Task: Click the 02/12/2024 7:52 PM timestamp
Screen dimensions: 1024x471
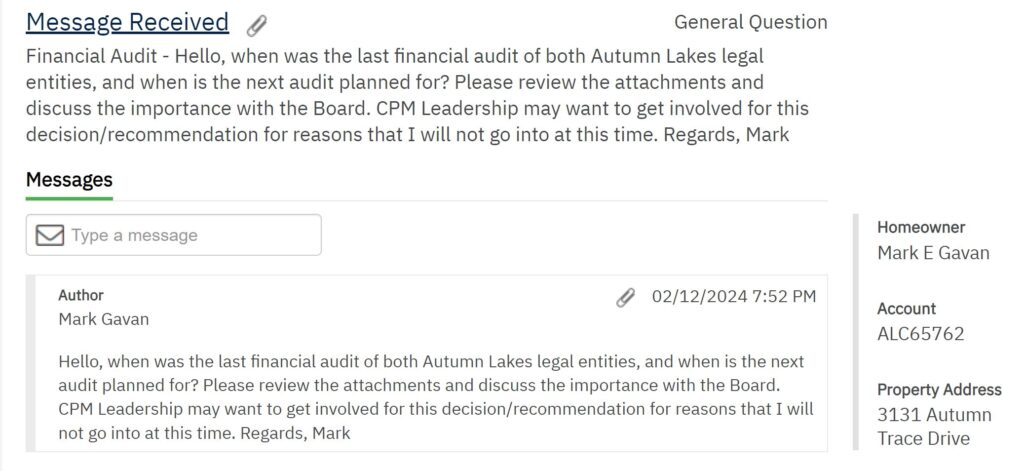Action: tap(733, 296)
